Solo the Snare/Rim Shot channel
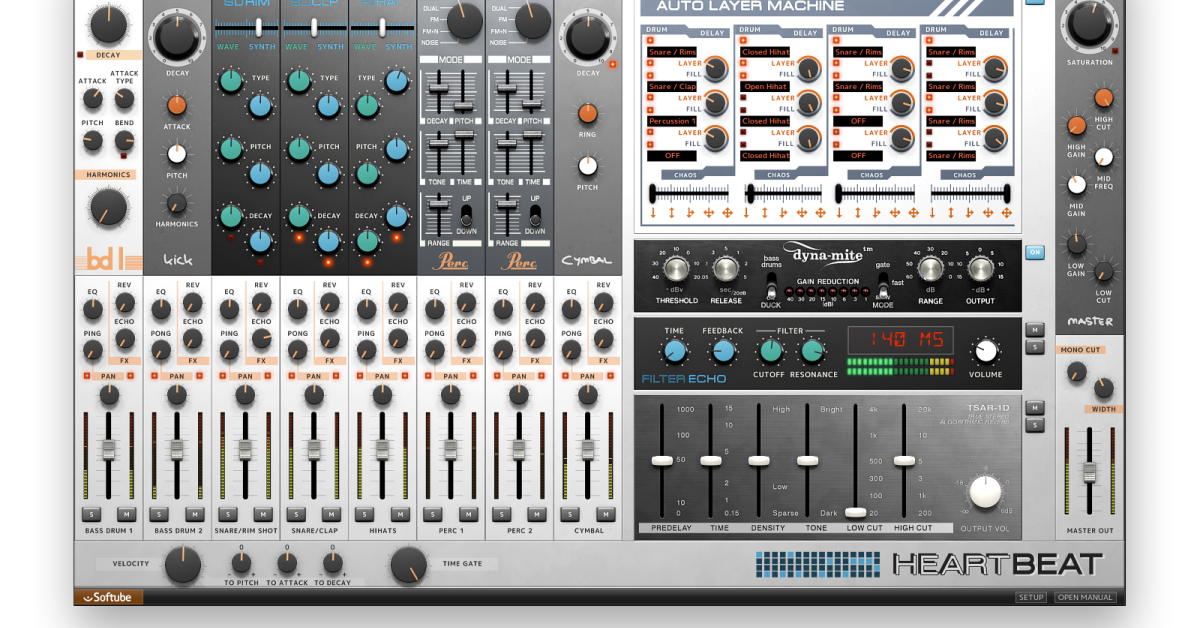This screenshot has width=1200, height=628. 227,514
